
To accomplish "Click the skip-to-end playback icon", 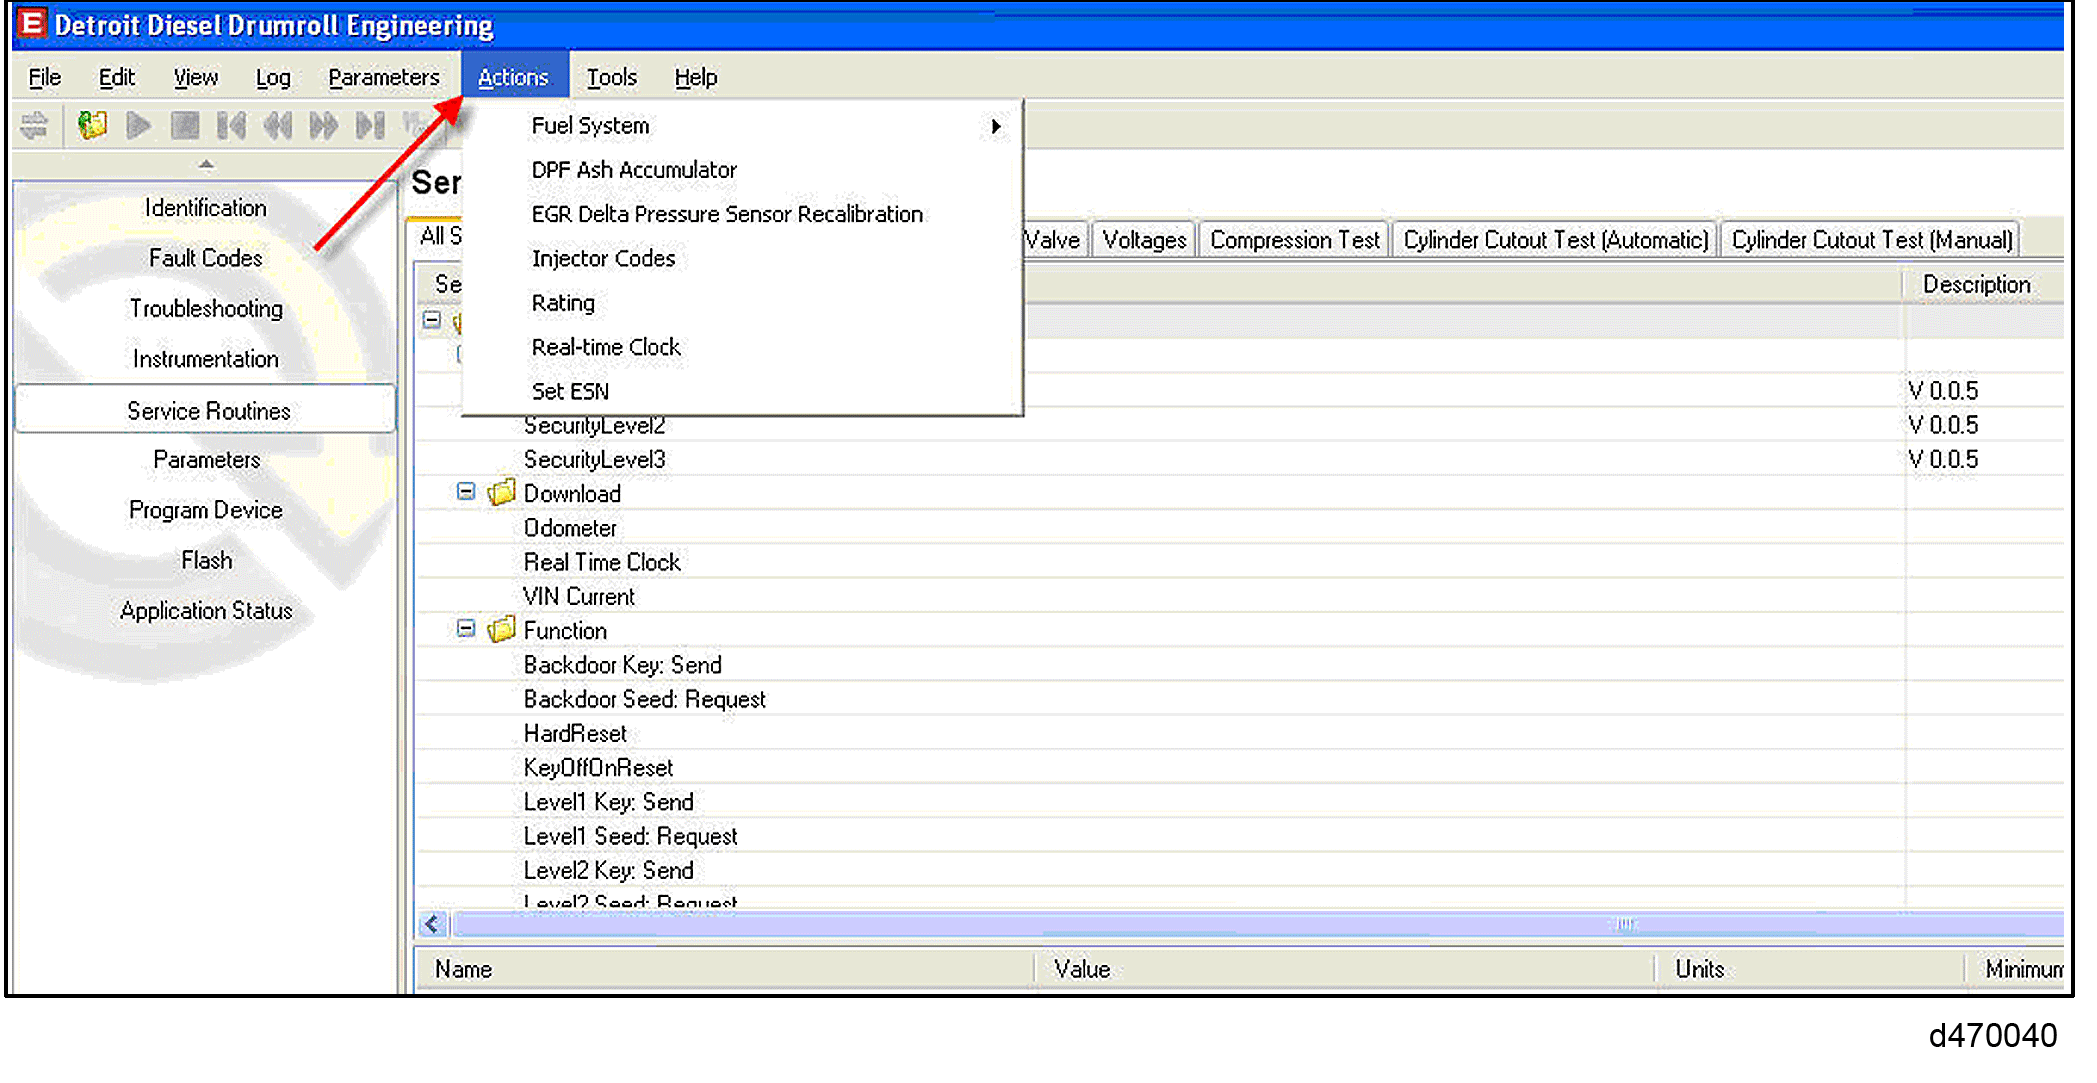I will point(370,126).
